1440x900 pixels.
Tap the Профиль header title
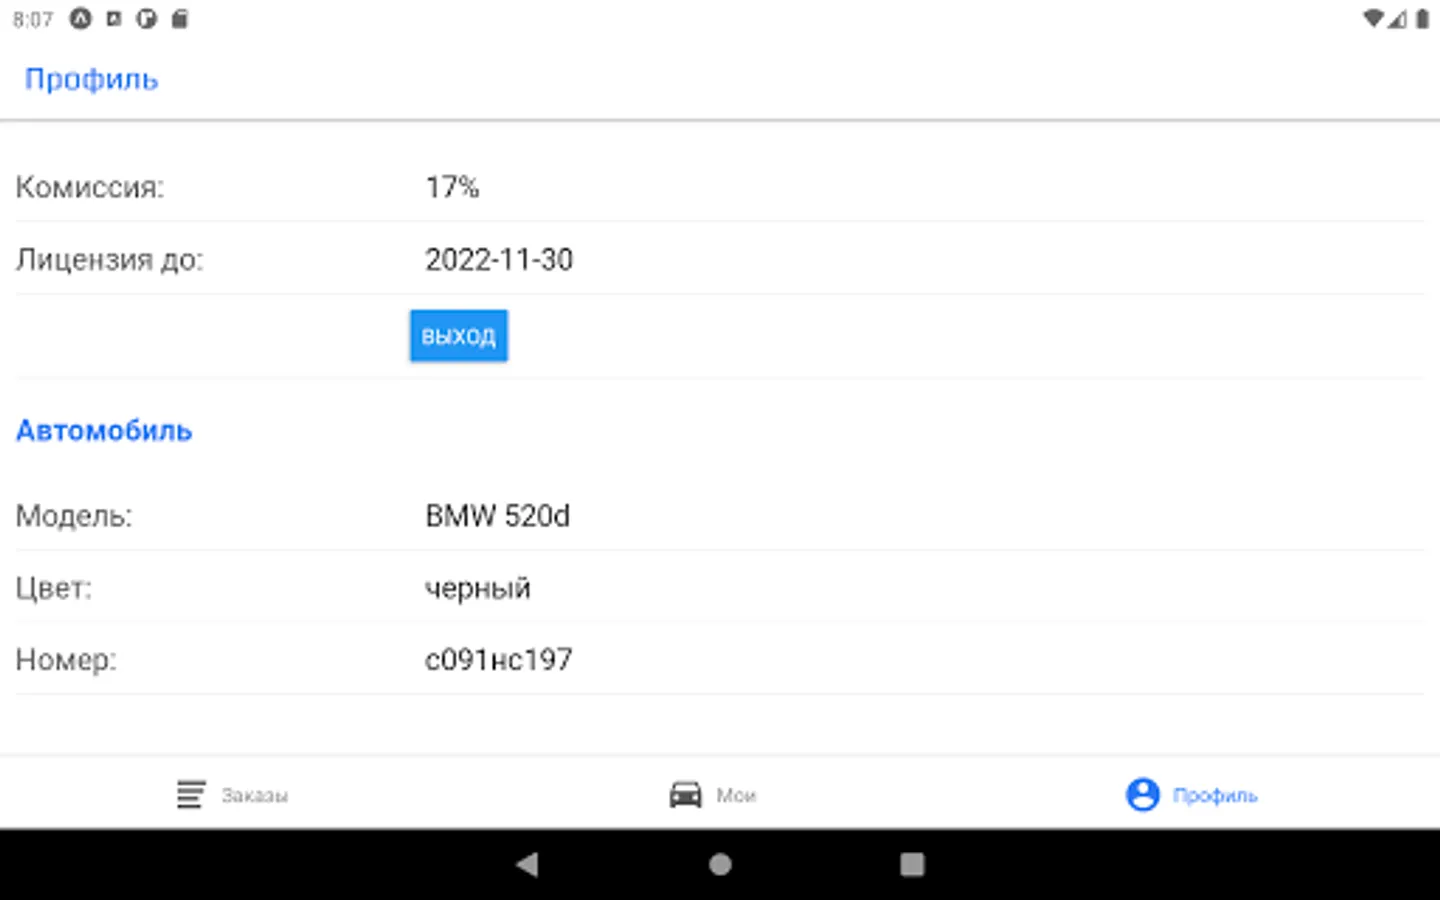pyautogui.click(x=92, y=79)
